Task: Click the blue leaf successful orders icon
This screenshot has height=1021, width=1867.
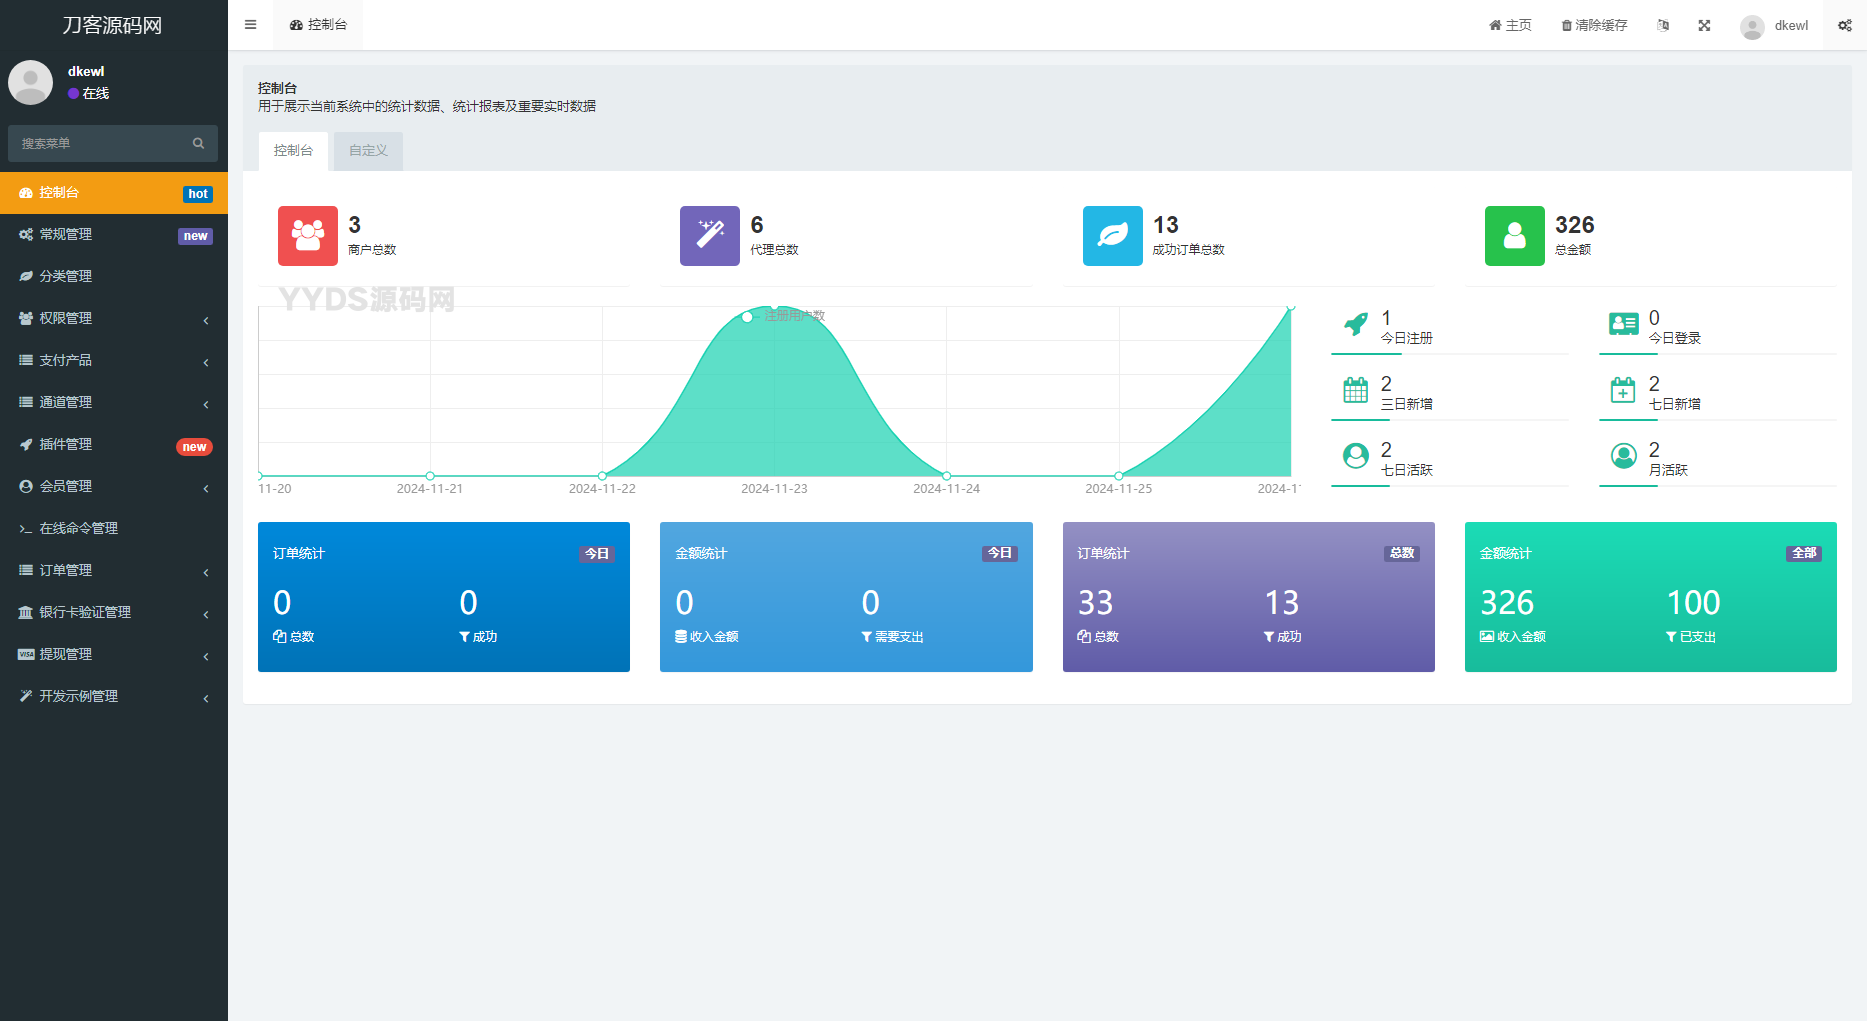Action: click(x=1112, y=236)
